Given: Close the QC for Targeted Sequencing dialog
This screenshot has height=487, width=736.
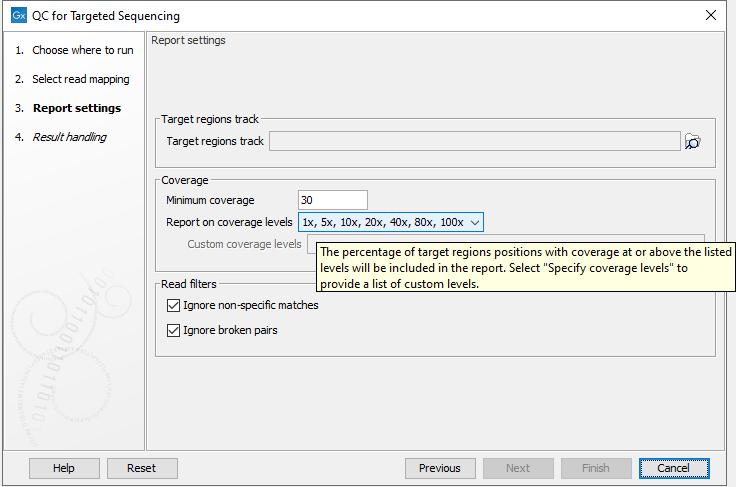Looking at the screenshot, I should click(711, 16).
